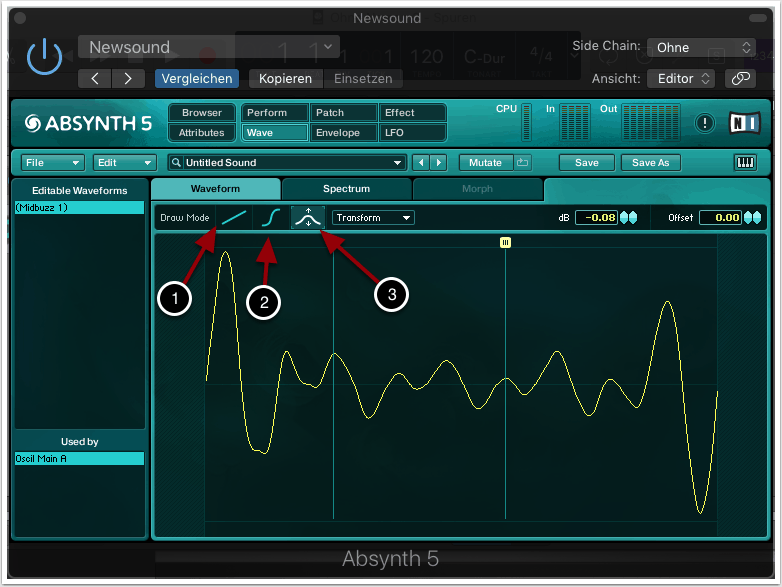Screen dimensions: 782x587
Task: Click the NI logo icon
Action: pyautogui.click(x=745, y=122)
